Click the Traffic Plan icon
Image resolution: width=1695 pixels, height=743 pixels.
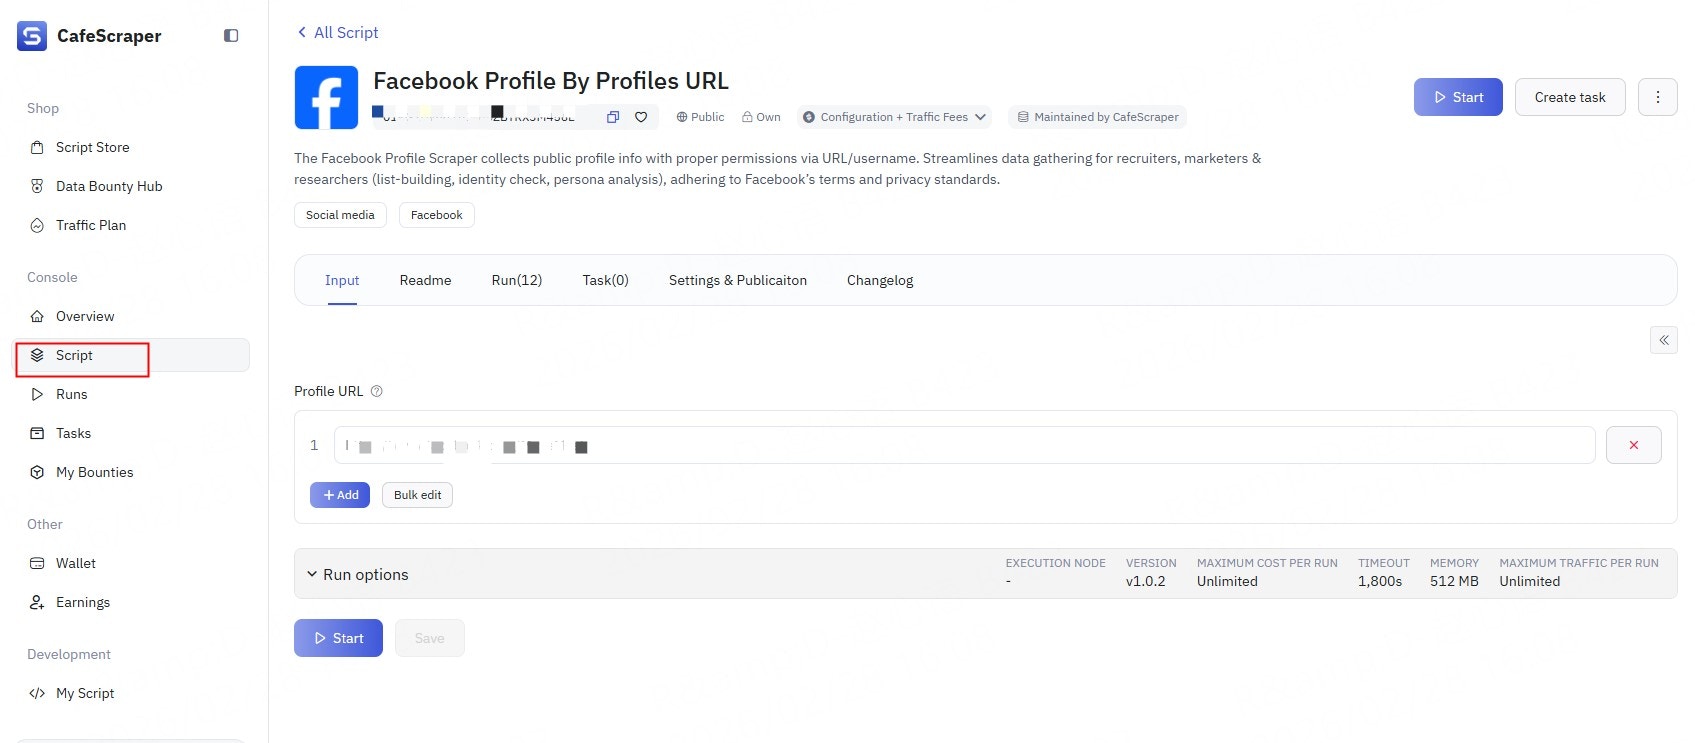pyautogui.click(x=37, y=225)
